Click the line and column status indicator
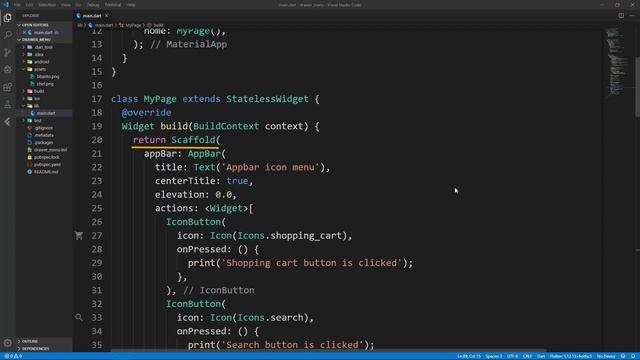The image size is (640, 360). (x=469, y=356)
